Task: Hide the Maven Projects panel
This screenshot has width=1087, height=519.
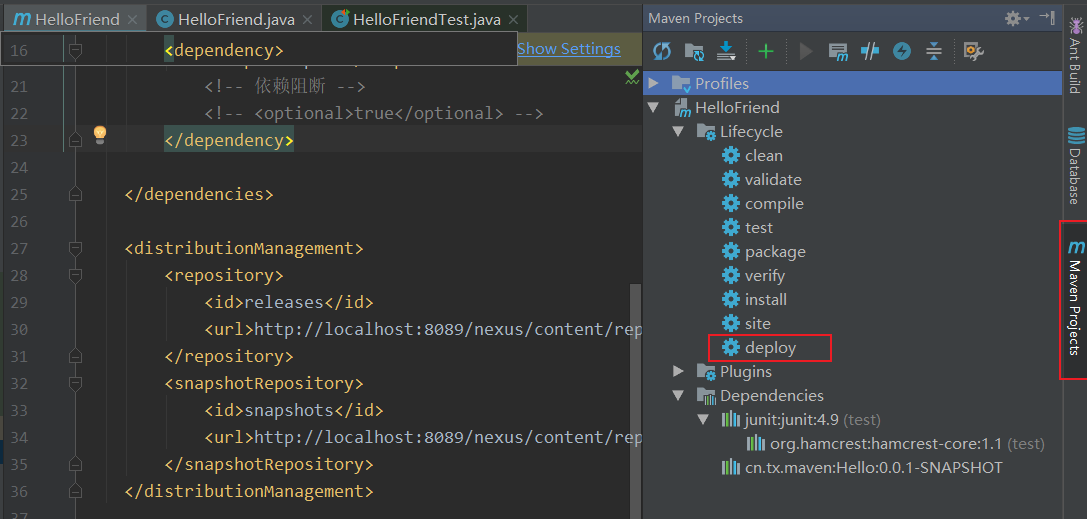Action: point(1047,18)
